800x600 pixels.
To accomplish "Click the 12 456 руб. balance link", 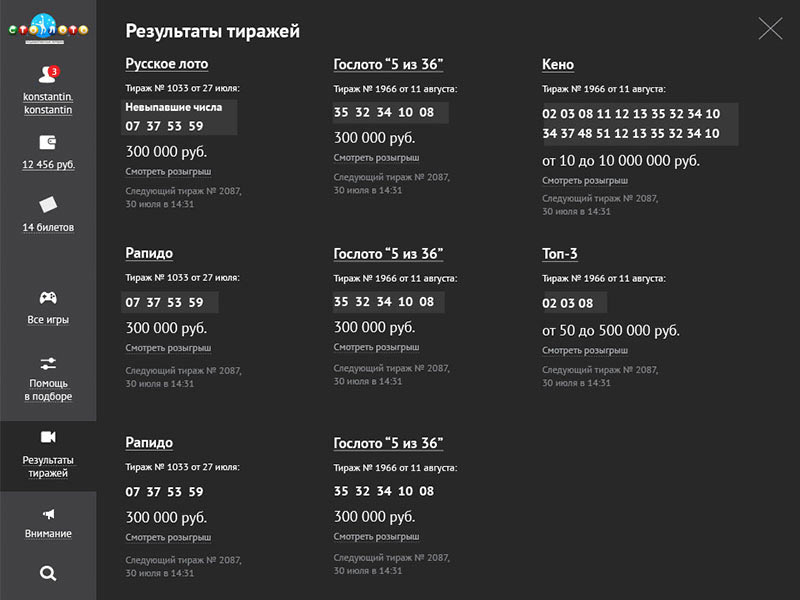I will 48,165.
